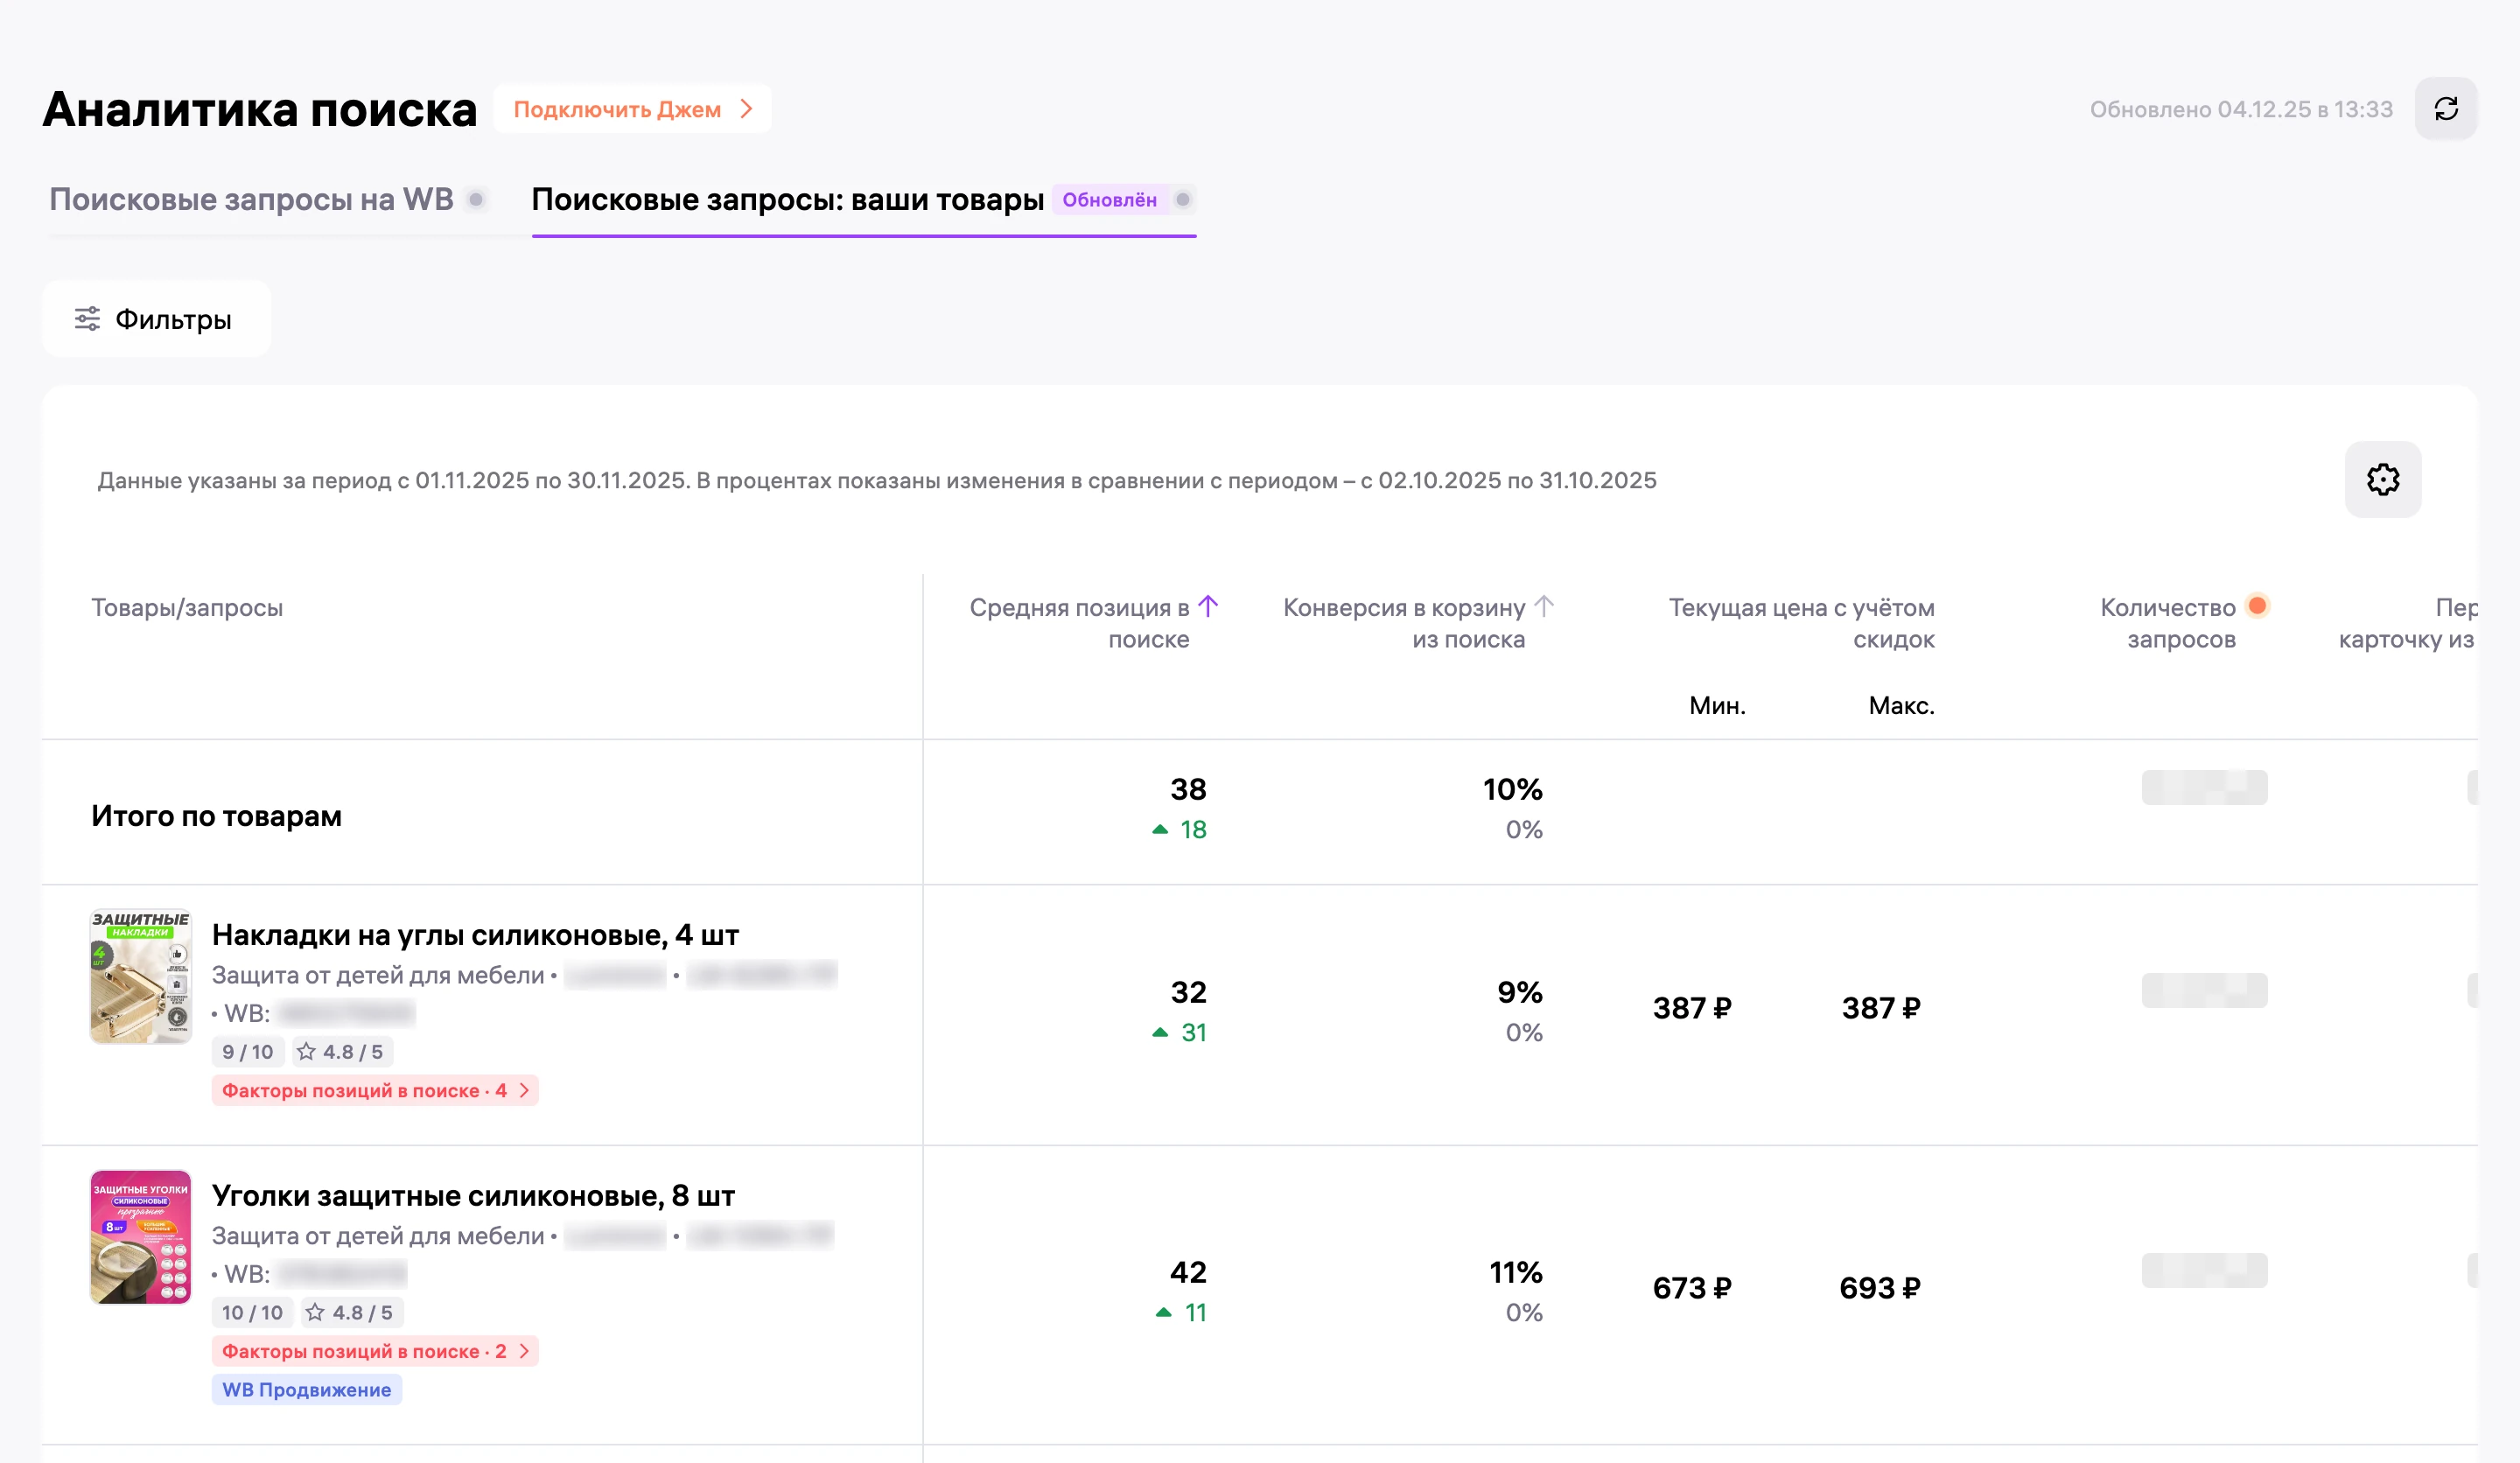Click the 9 / 10 rating badge
The height and width of the screenshot is (1463, 2520).
(x=248, y=1052)
